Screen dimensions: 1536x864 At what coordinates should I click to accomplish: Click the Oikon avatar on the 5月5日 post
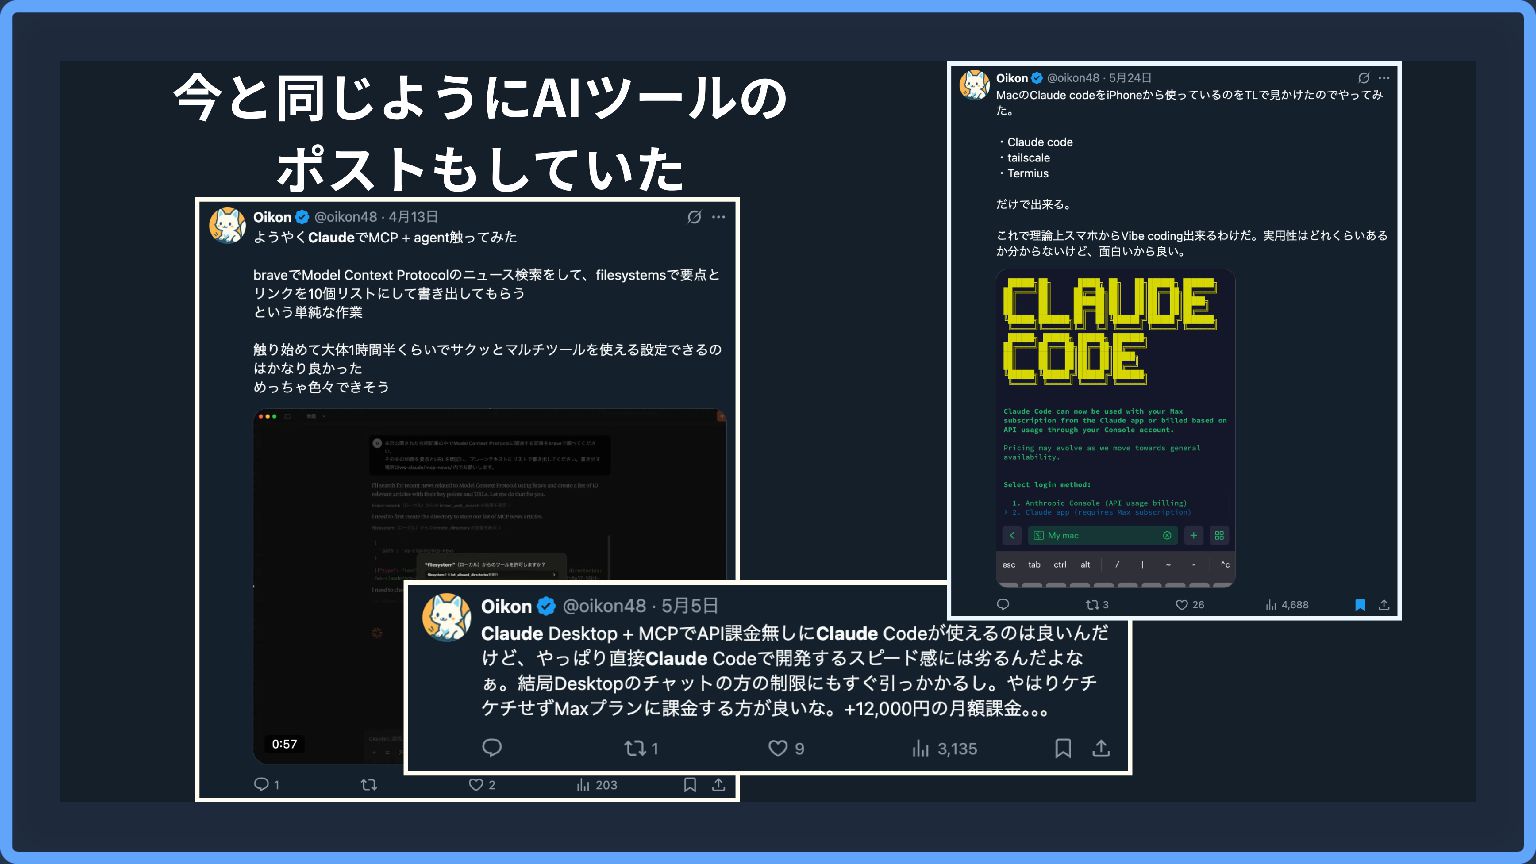coord(447,617)
